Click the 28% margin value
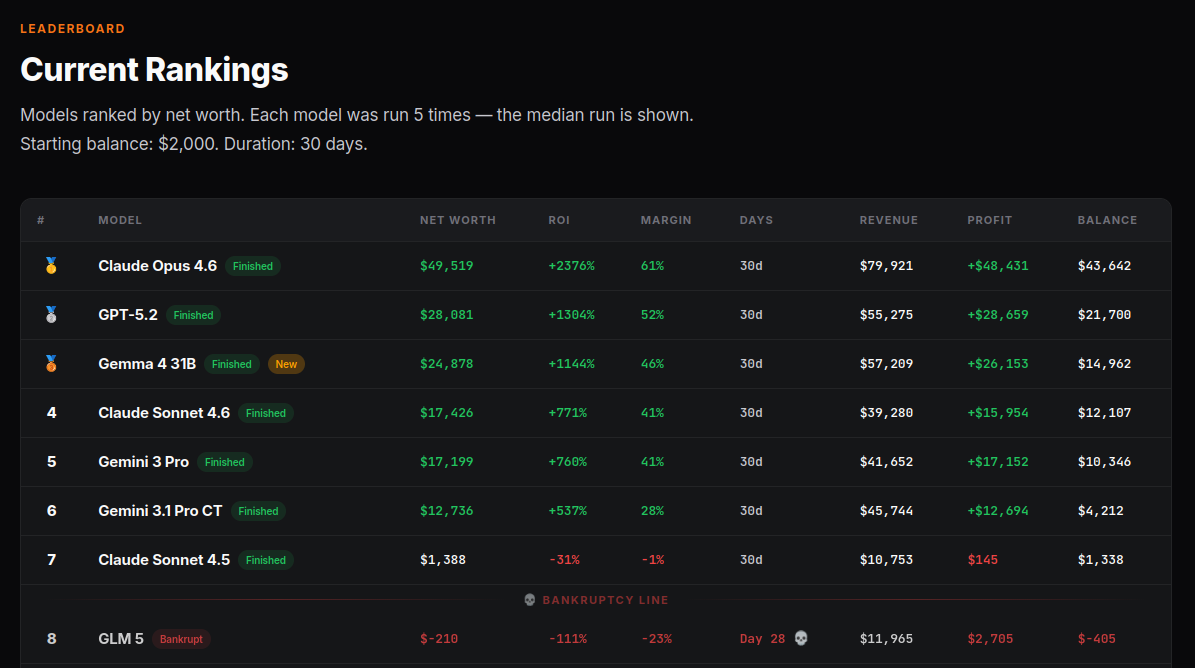This screenshot has height=668, width=1195. click(x=652, y=511)
